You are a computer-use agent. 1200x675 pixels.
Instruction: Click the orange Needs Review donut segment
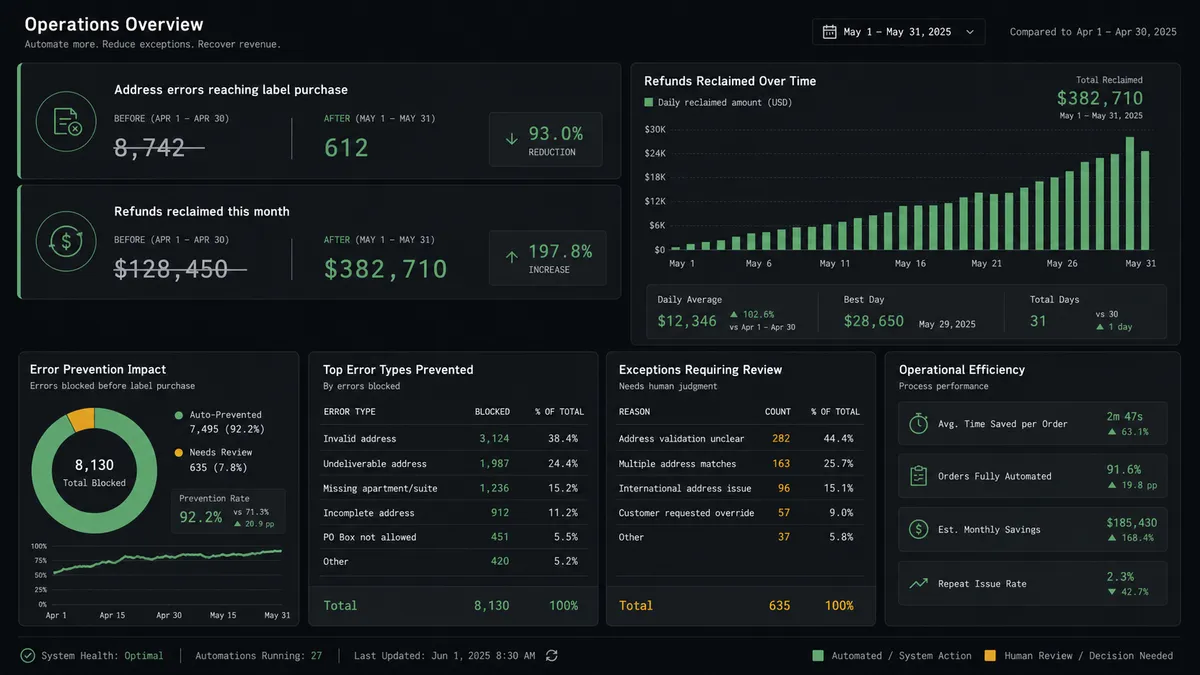pos(81,420)
